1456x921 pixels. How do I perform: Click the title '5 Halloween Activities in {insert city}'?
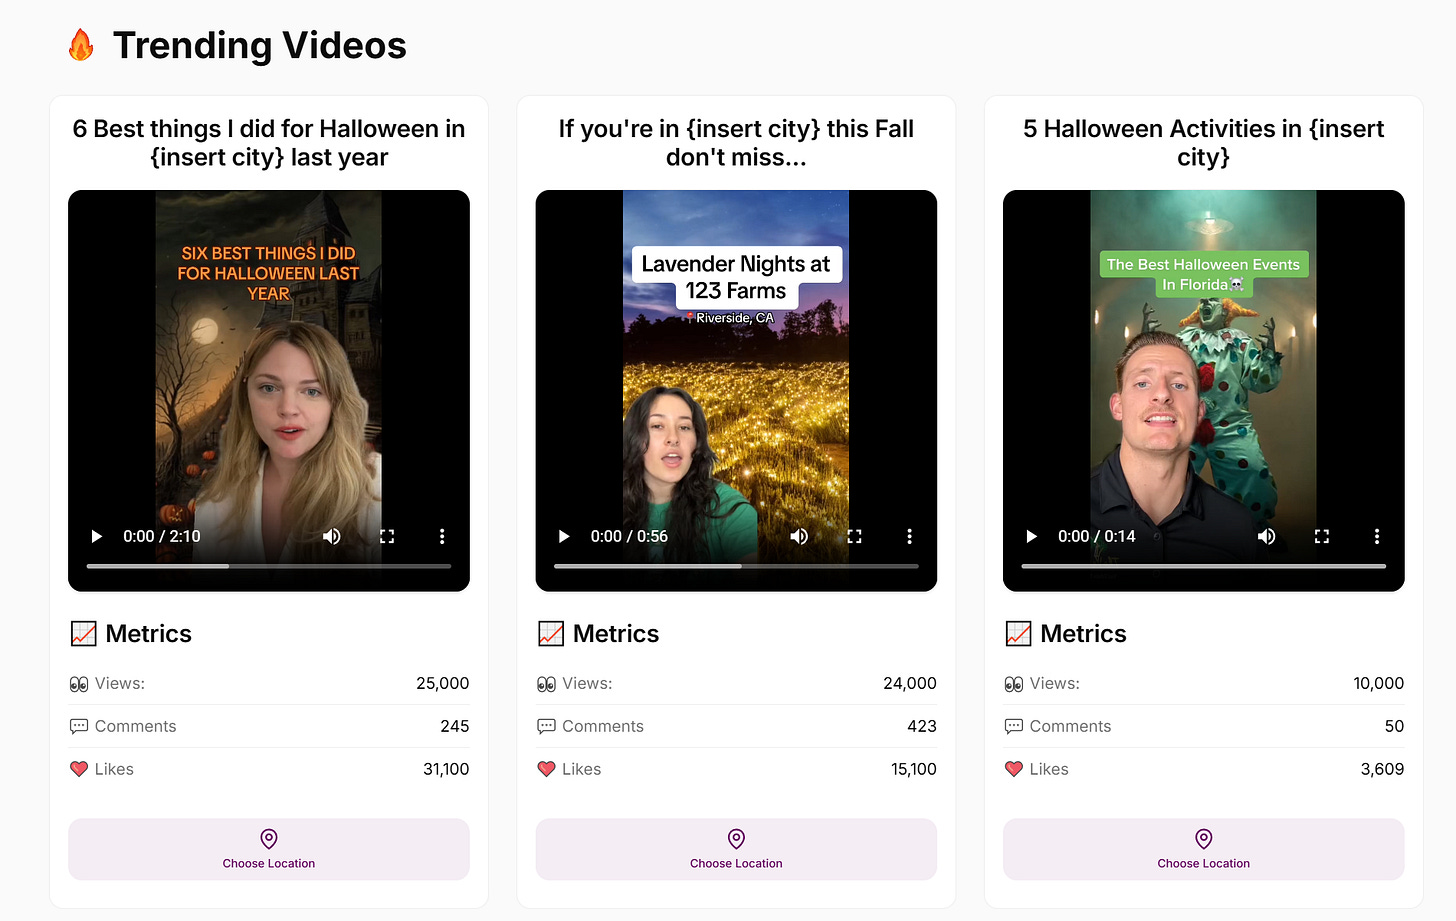1204,143
